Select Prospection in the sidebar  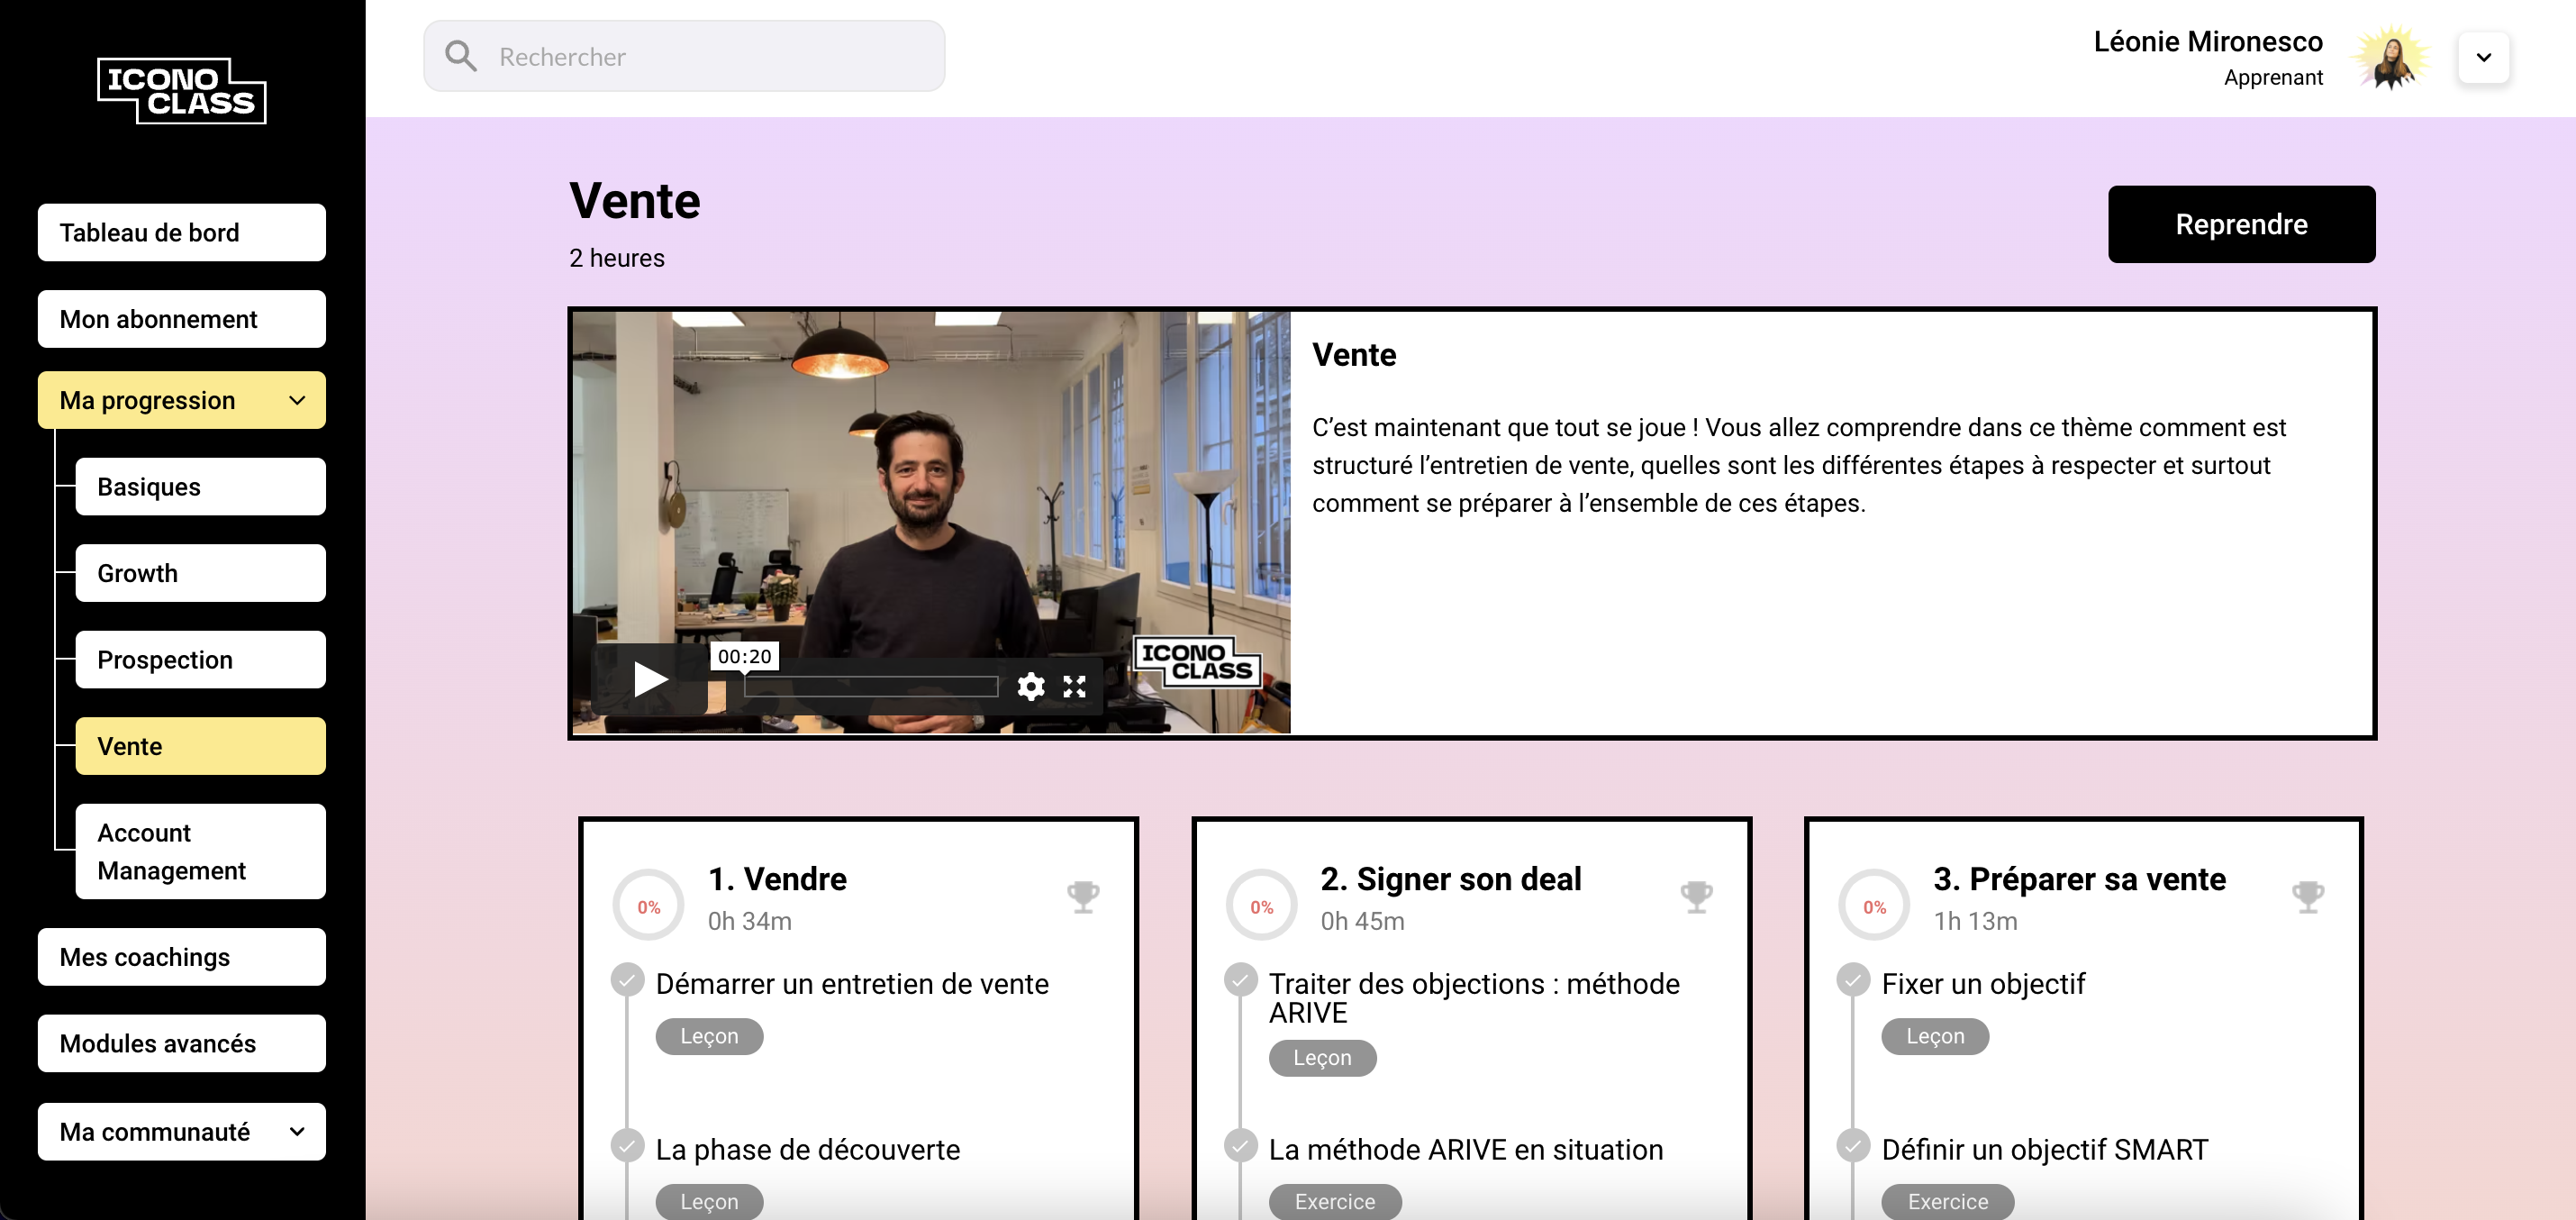200,659
